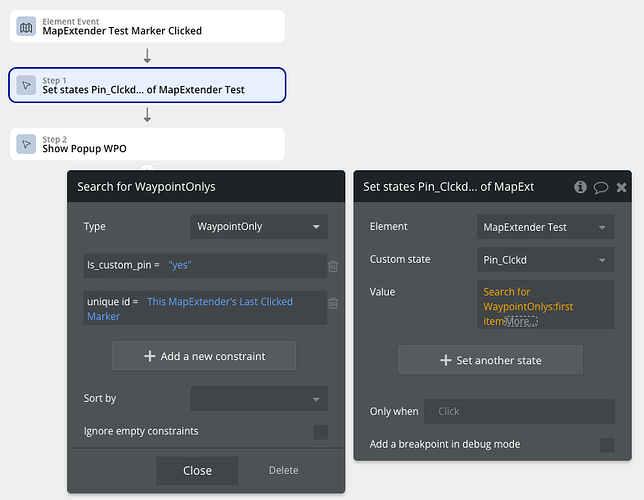Image resolution: width=644 pixels, height=500 pixels.
Task: Click the cursor icon on Step 1
Action: [27, 85]
